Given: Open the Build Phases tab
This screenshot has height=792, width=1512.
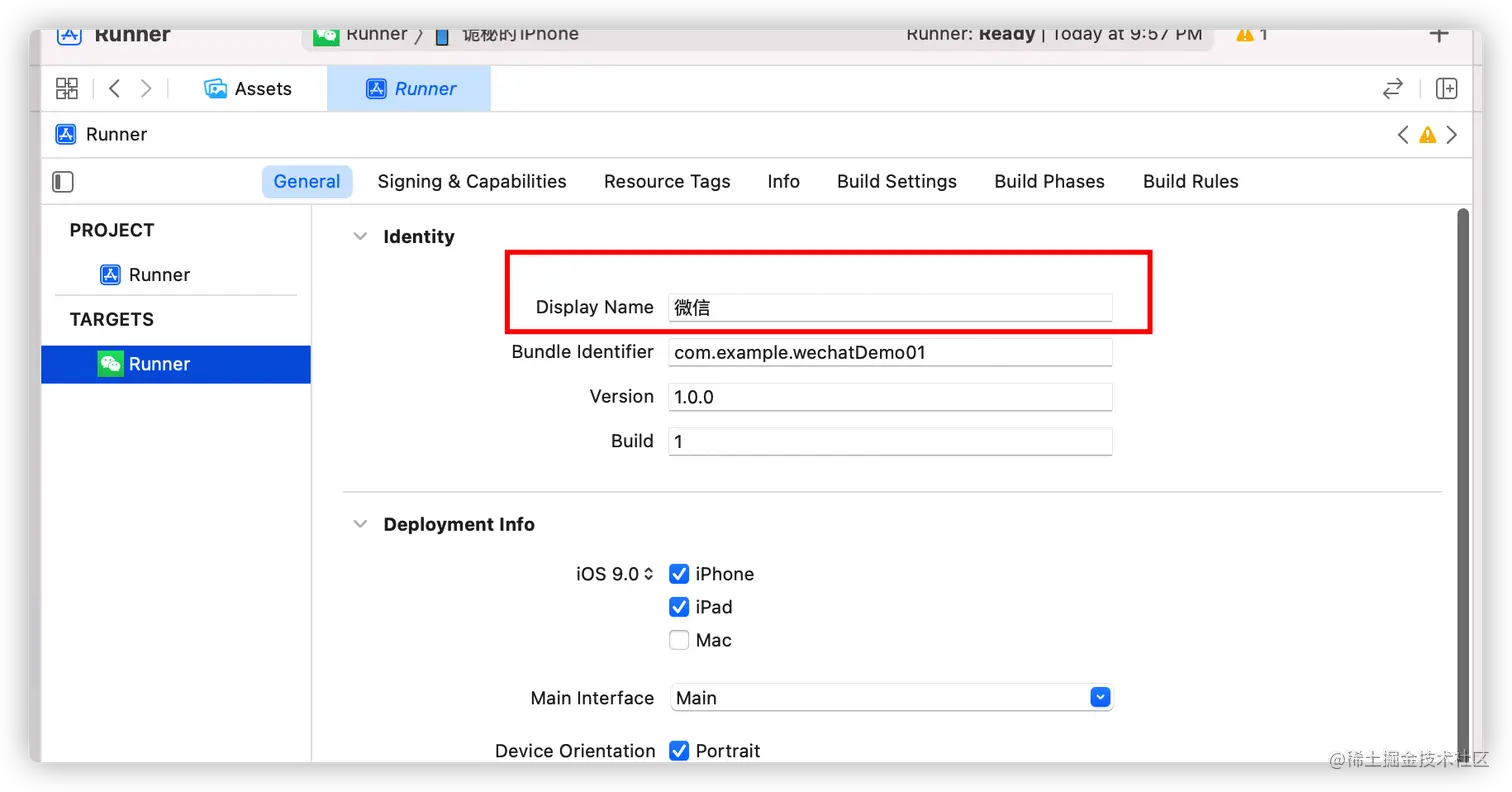Looking at the screenshot, I should point(1049,181).
